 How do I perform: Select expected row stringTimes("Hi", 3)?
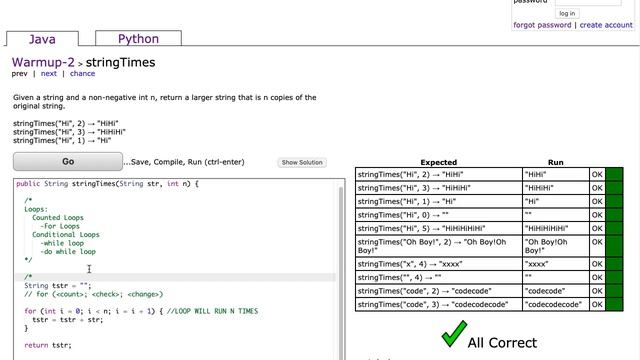click(x=439, y=188)
